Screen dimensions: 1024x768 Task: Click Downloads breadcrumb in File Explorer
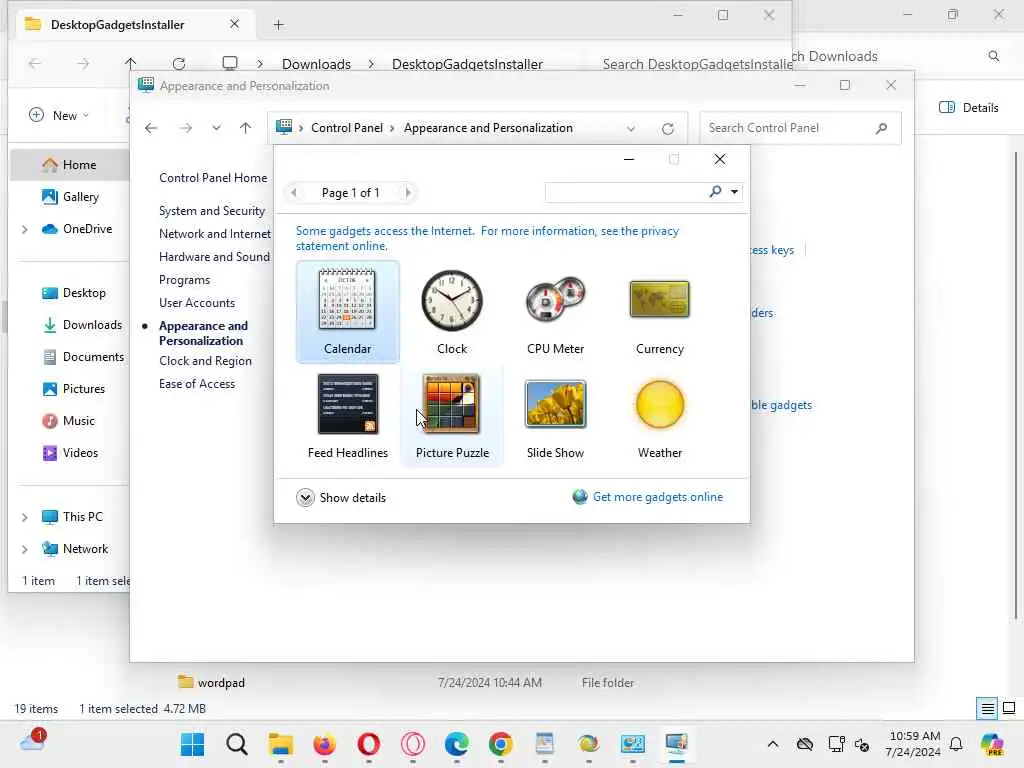pos(316,64)
